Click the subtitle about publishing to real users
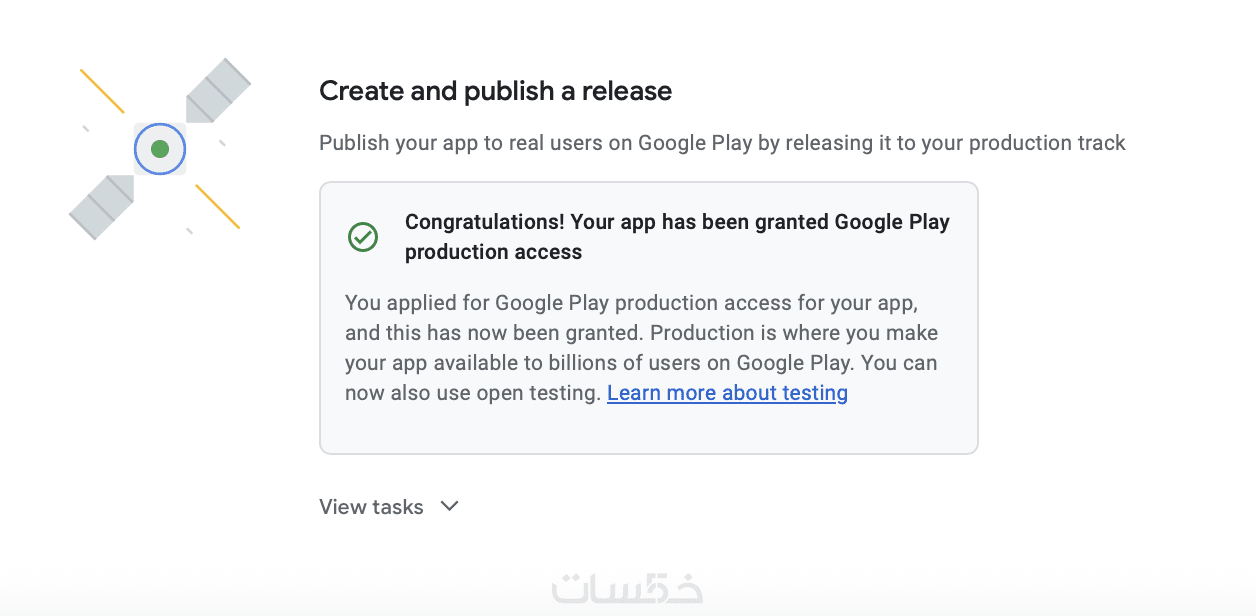 pyautogui.click(x=722, y=143)
